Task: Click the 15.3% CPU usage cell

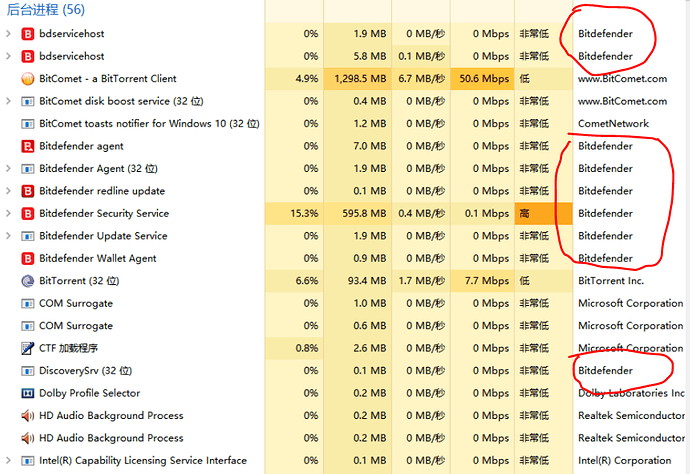Action: (x=294, y=213)
